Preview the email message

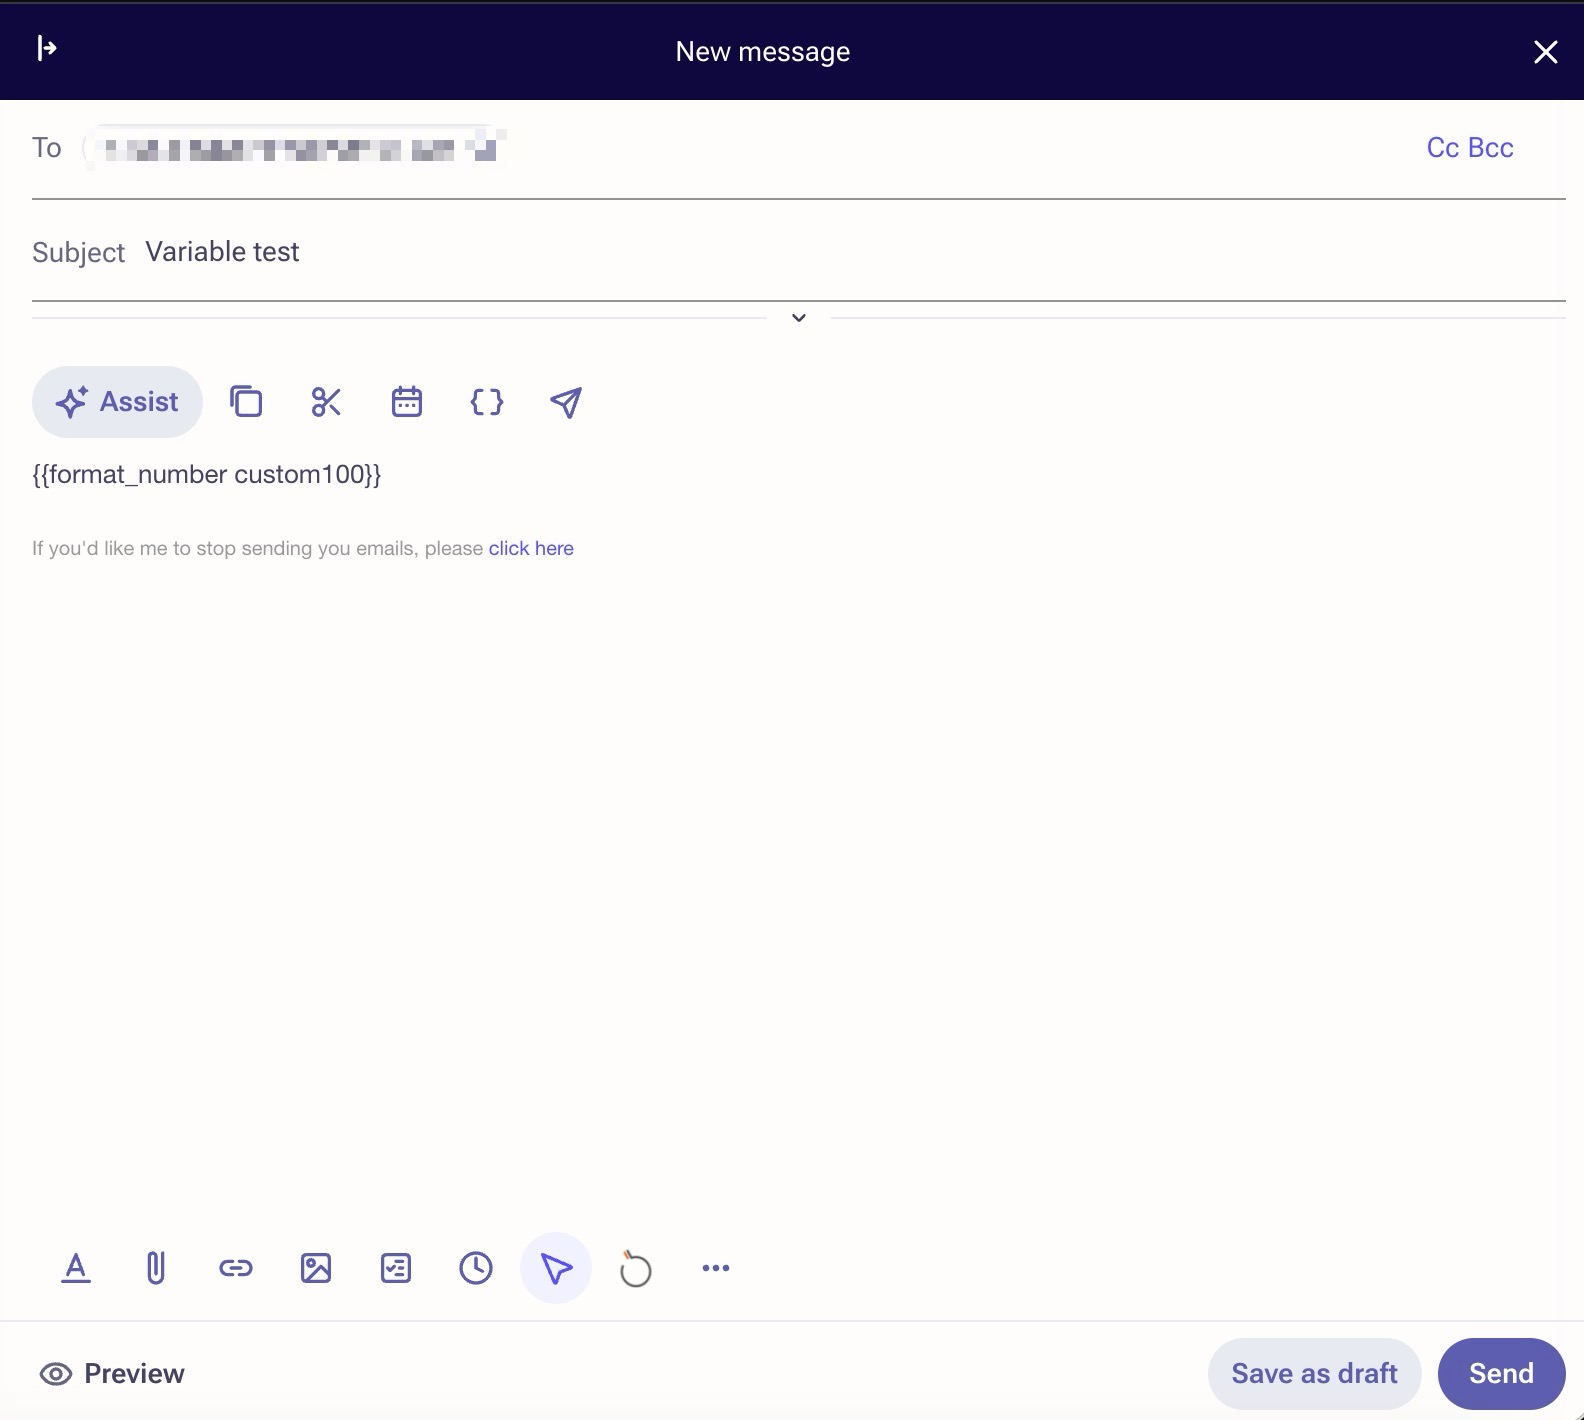(x=112, y=1374)
